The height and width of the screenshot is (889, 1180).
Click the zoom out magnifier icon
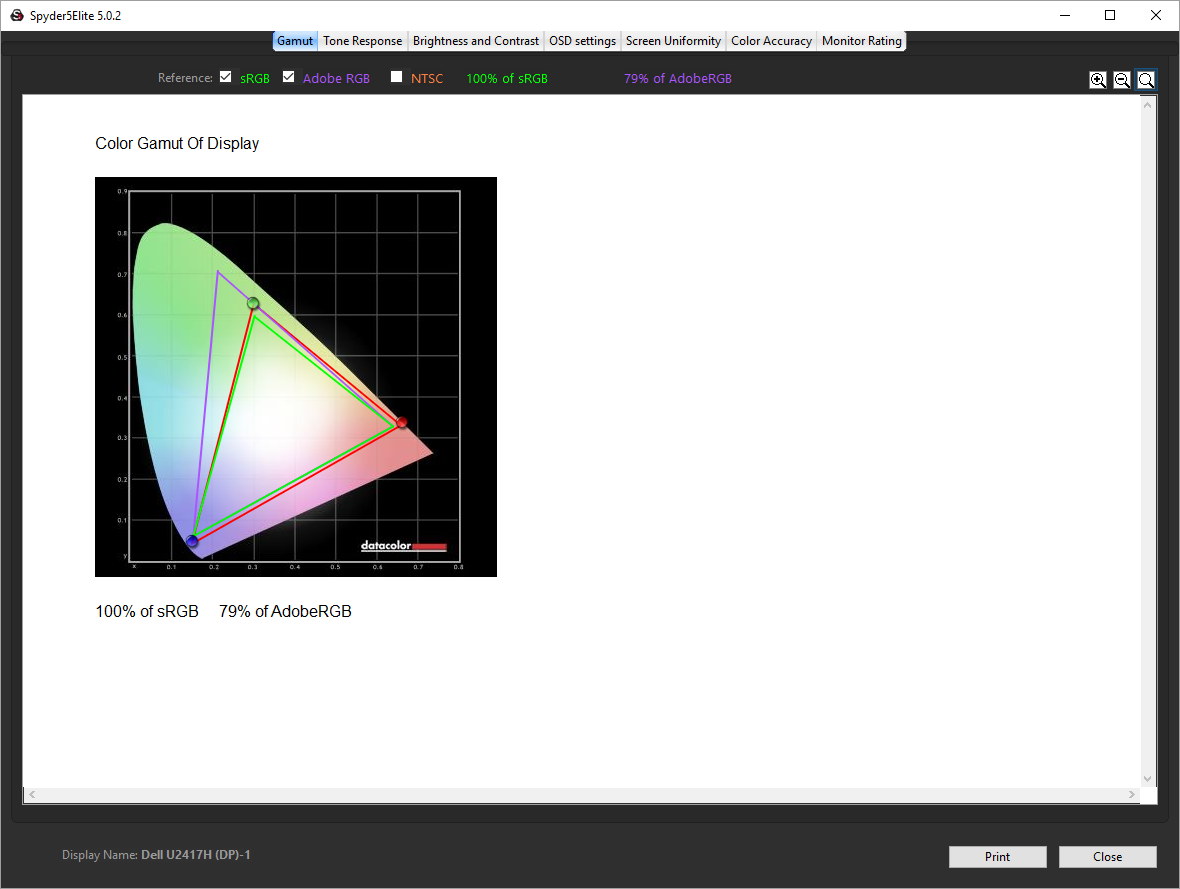click(x=1122, y=80)
